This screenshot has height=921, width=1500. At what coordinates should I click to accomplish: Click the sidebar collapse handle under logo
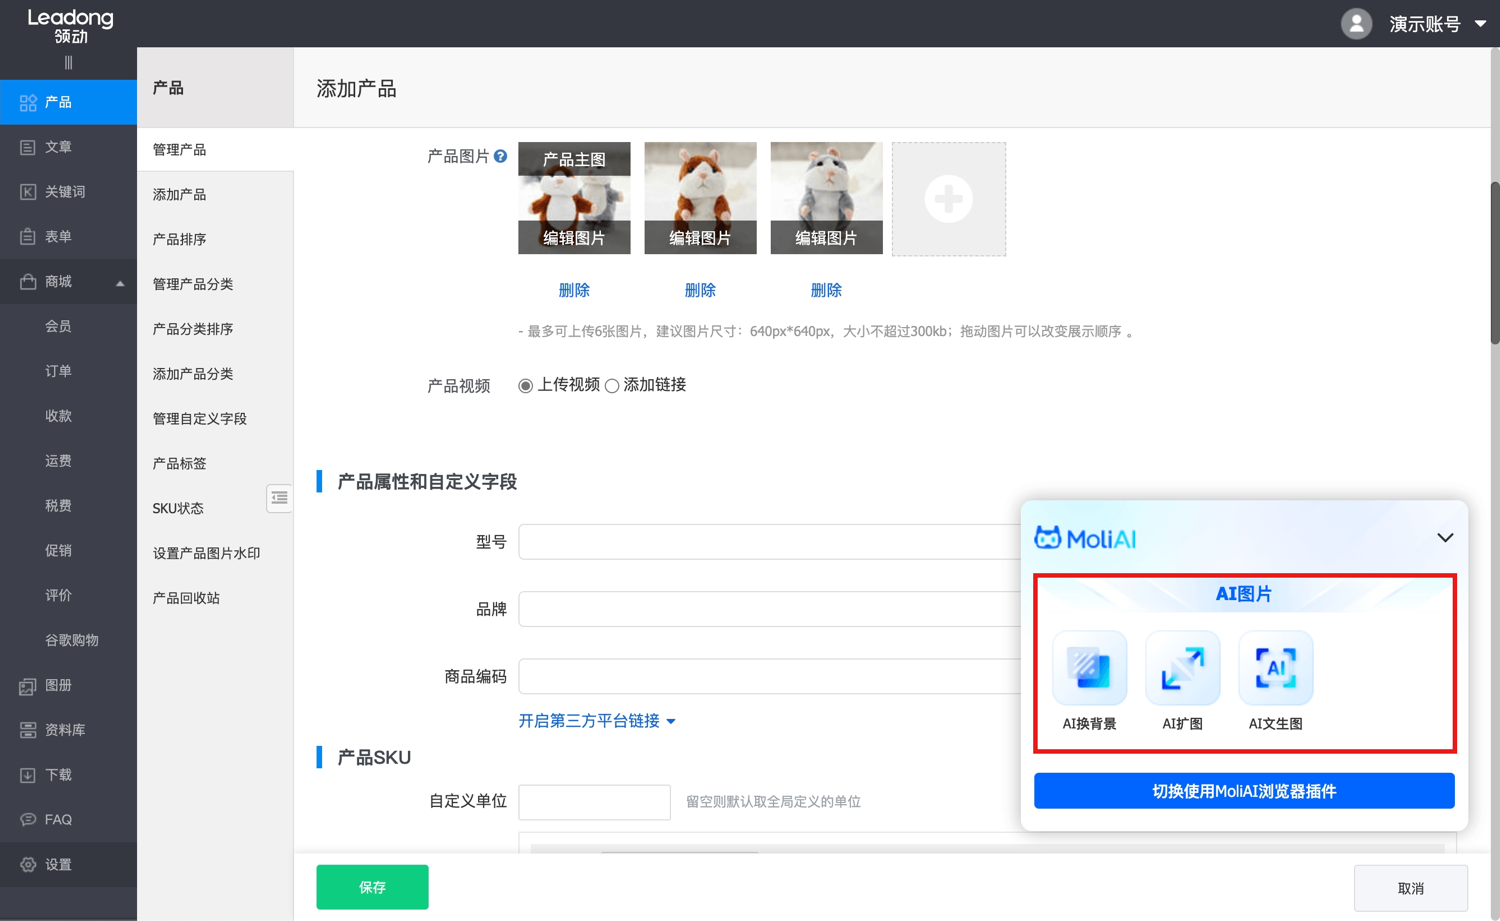click(68, 63)
